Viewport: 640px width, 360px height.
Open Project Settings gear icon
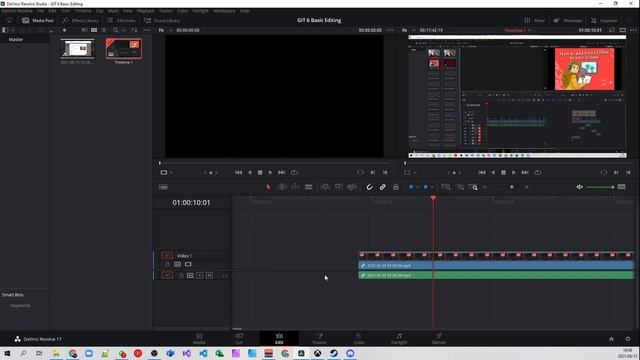click(627, 339)
